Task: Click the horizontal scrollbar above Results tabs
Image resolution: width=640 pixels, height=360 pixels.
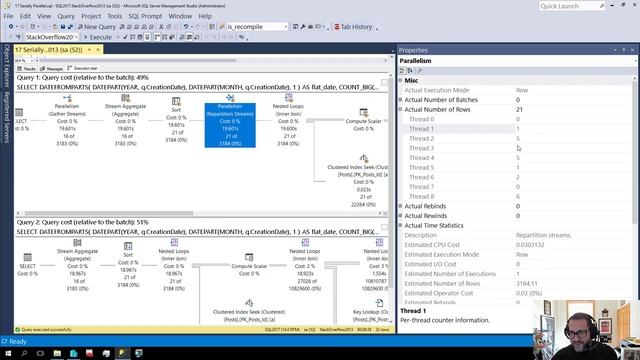Action: (139, 60)
